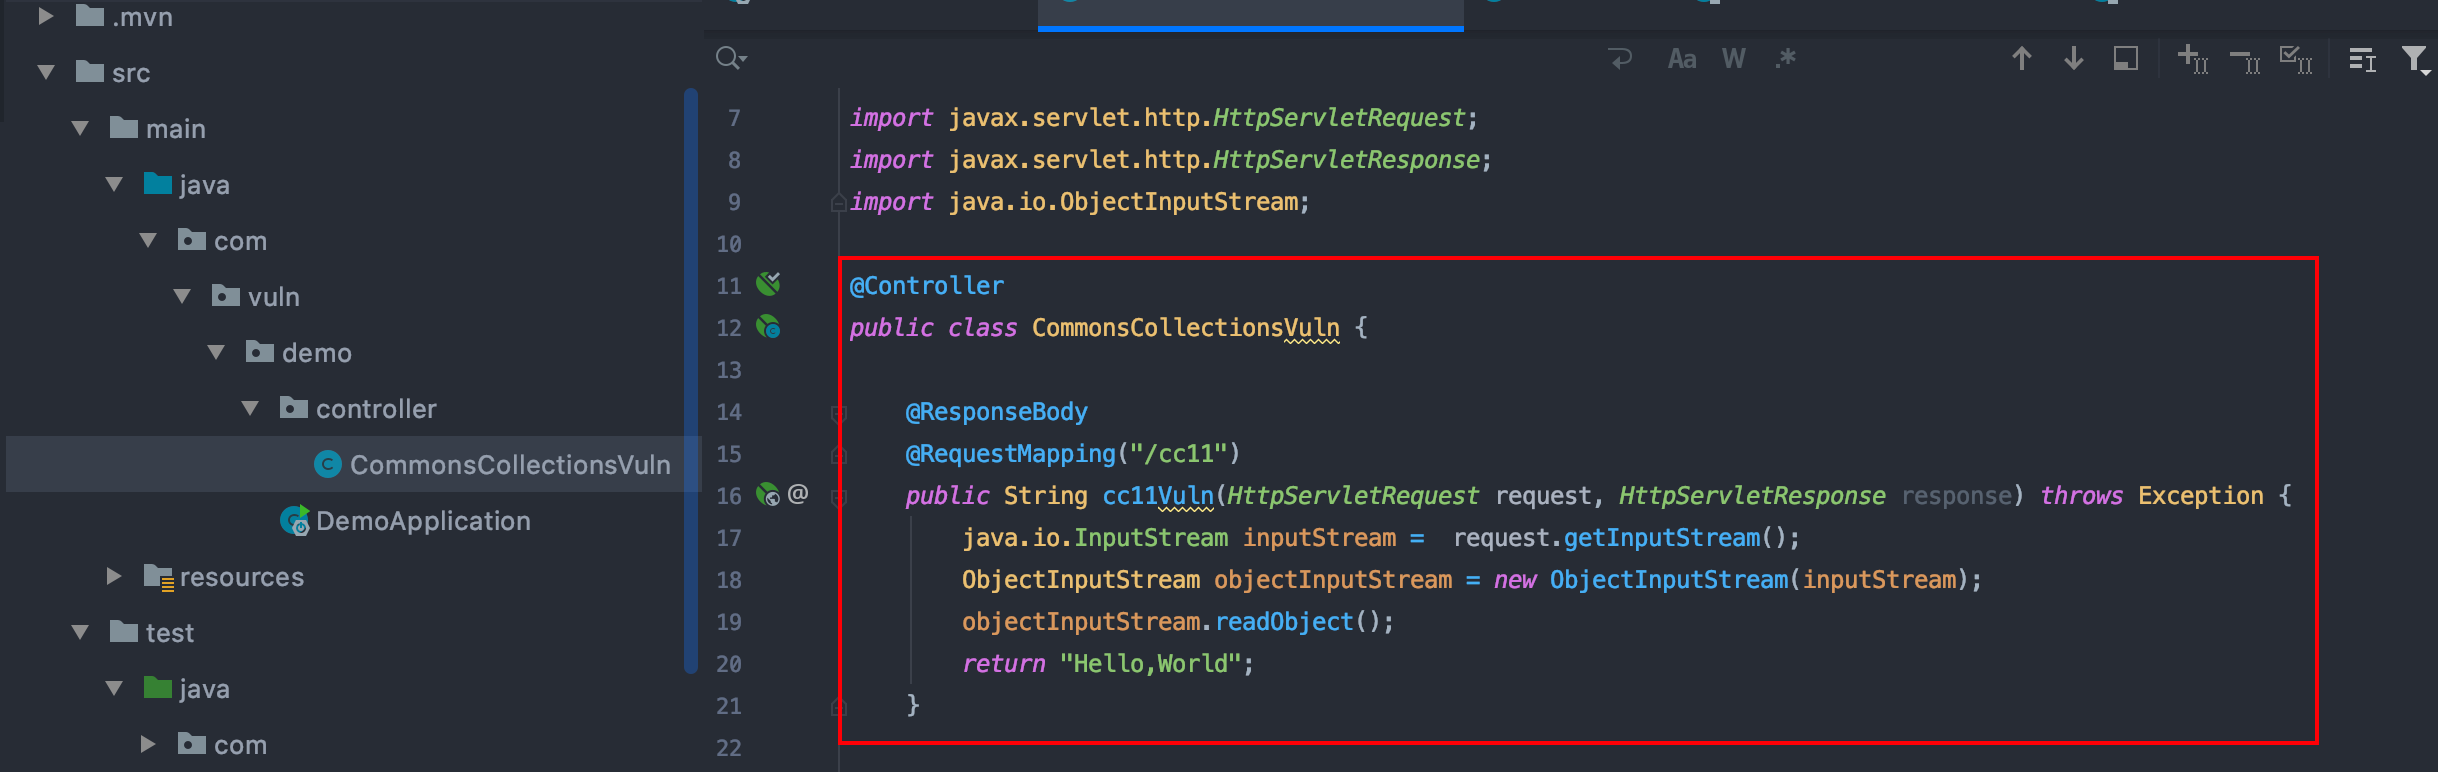The height and width of the screenshot is (772, 2438).
Task: Click Spring bean gutter icon on line 12
Action: [768, 327]
